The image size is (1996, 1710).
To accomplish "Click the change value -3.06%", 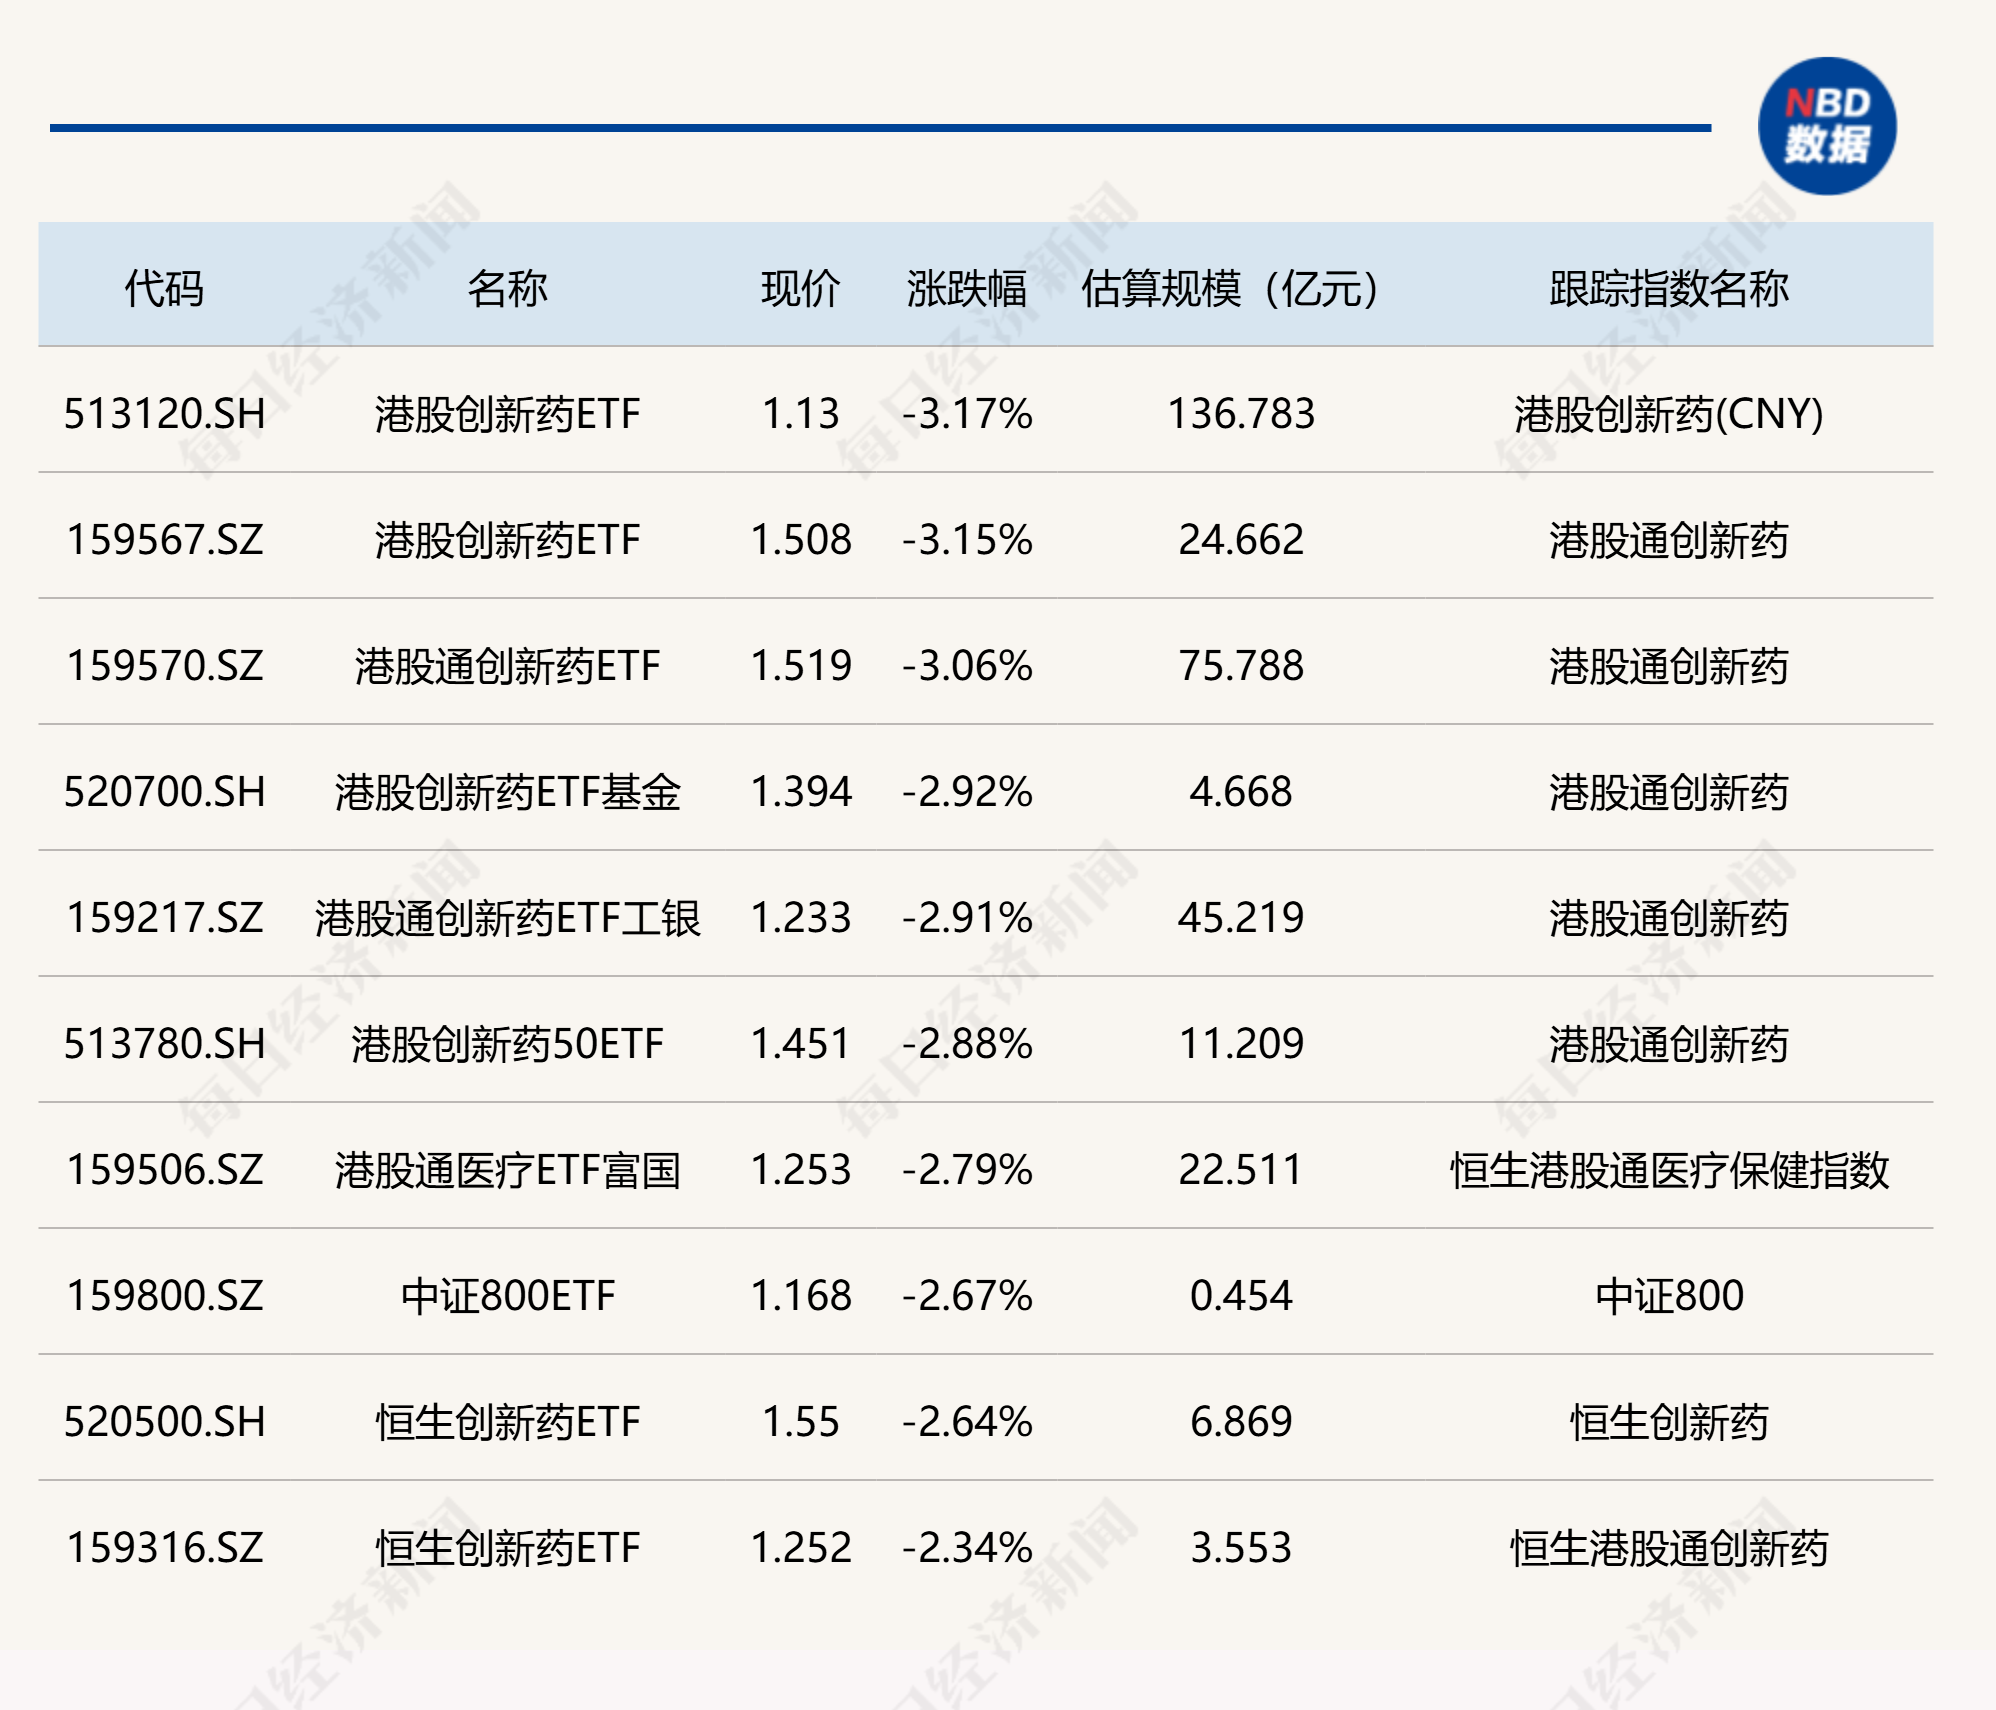I will pos(967,665).
